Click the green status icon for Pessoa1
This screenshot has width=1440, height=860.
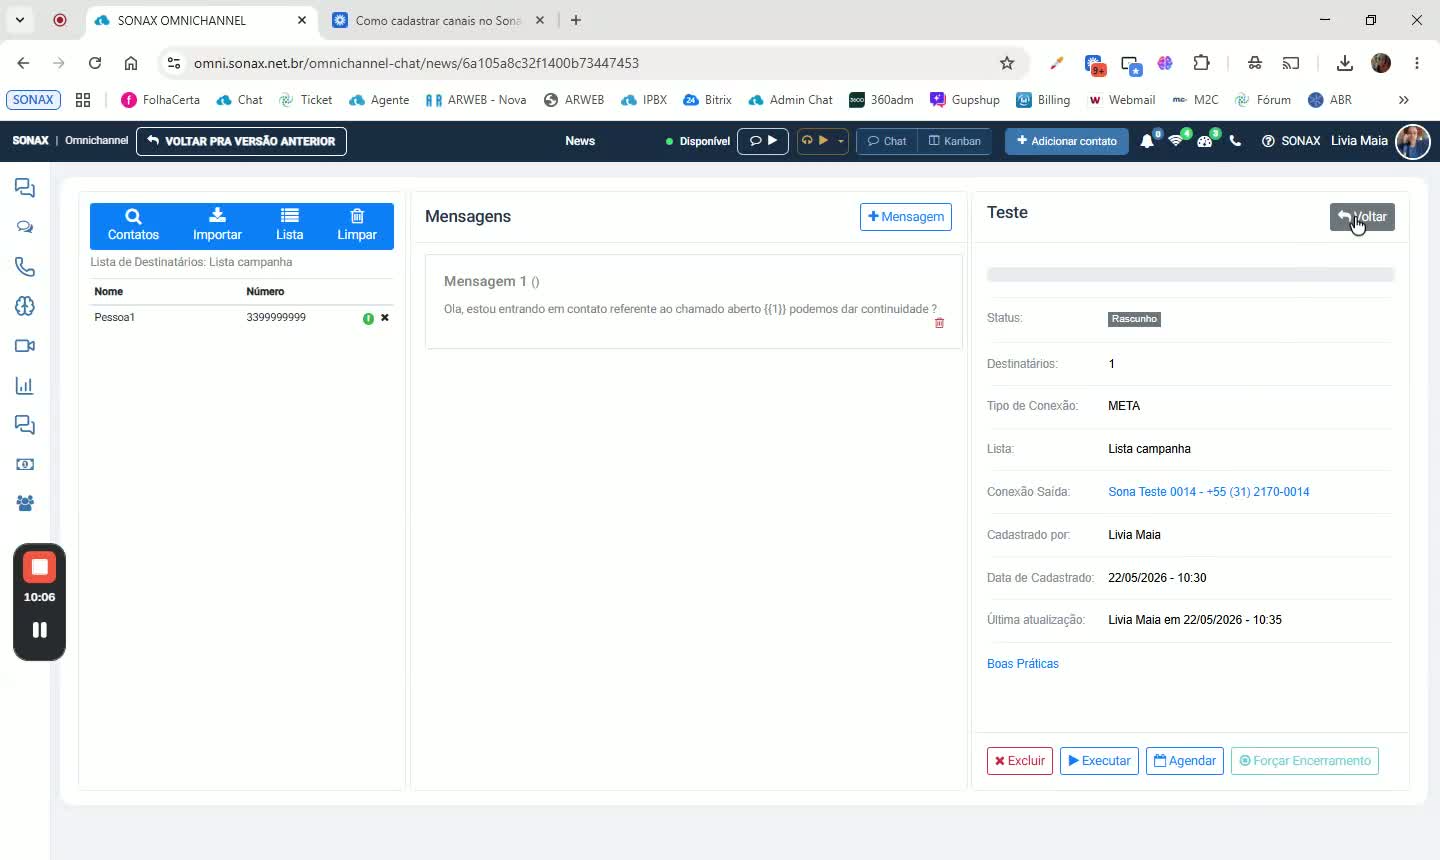368,318
